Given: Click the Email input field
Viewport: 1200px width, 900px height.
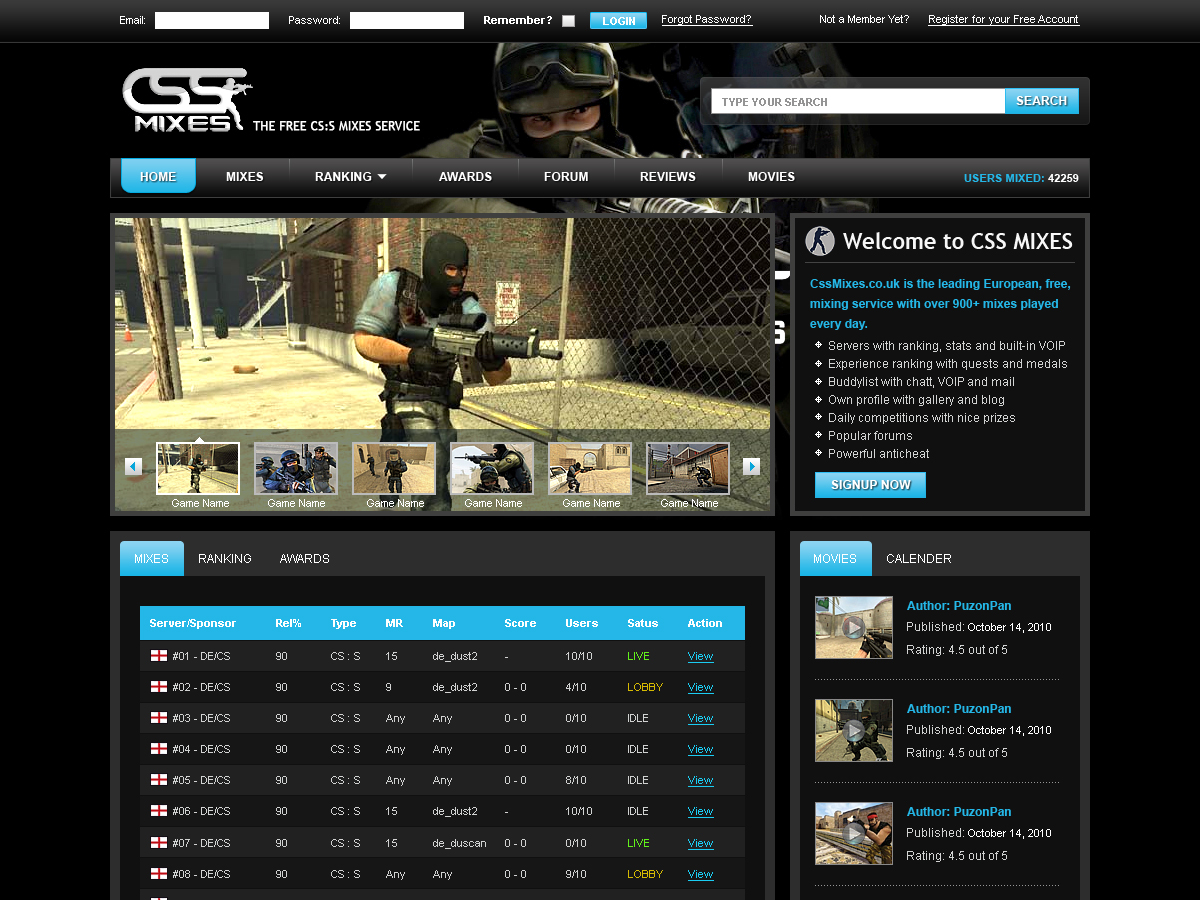Looking at the screenshot, I should [x=212, y=21].
